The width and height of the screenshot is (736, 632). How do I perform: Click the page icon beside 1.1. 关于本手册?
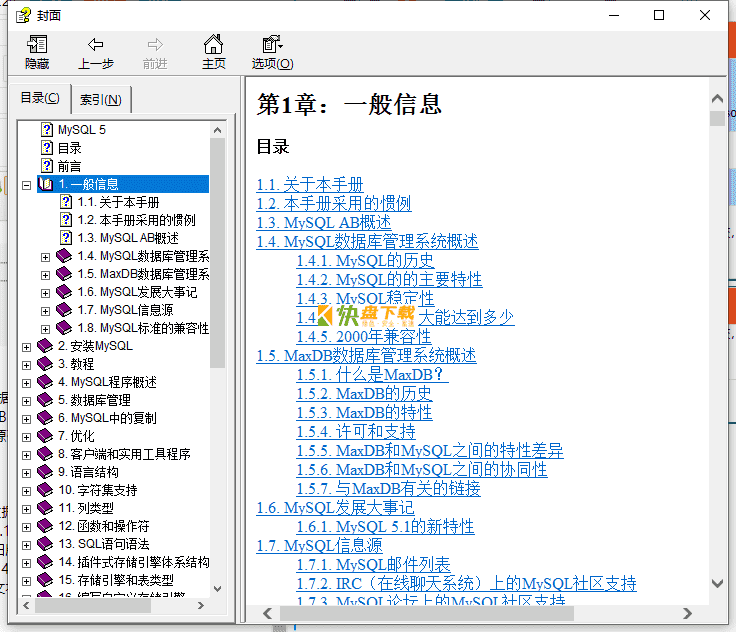[66, 202]
